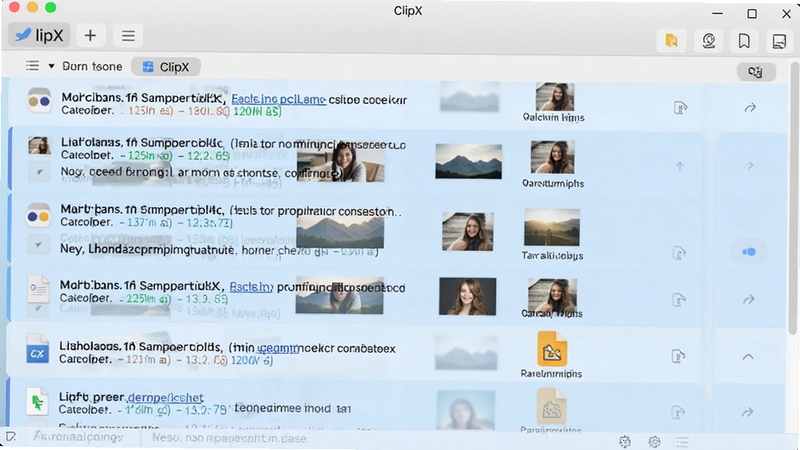Select the Liafolanas row avatar photo
This screenshot has width=800, height=450.
39,145
